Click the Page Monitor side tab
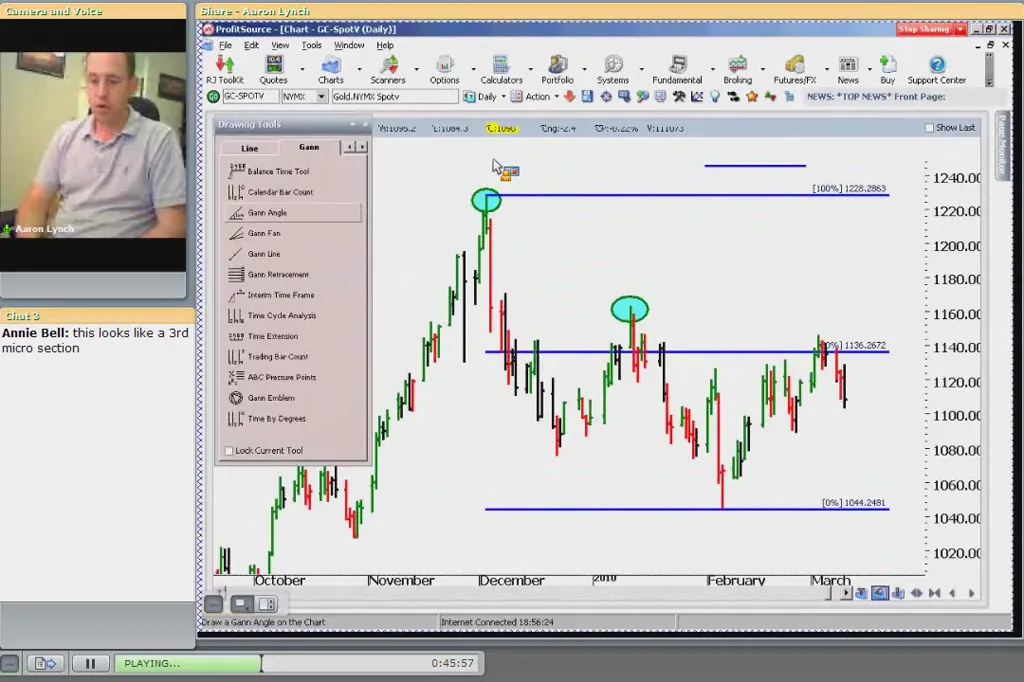The image size is (1024, 682). (x=1002, y=146)
